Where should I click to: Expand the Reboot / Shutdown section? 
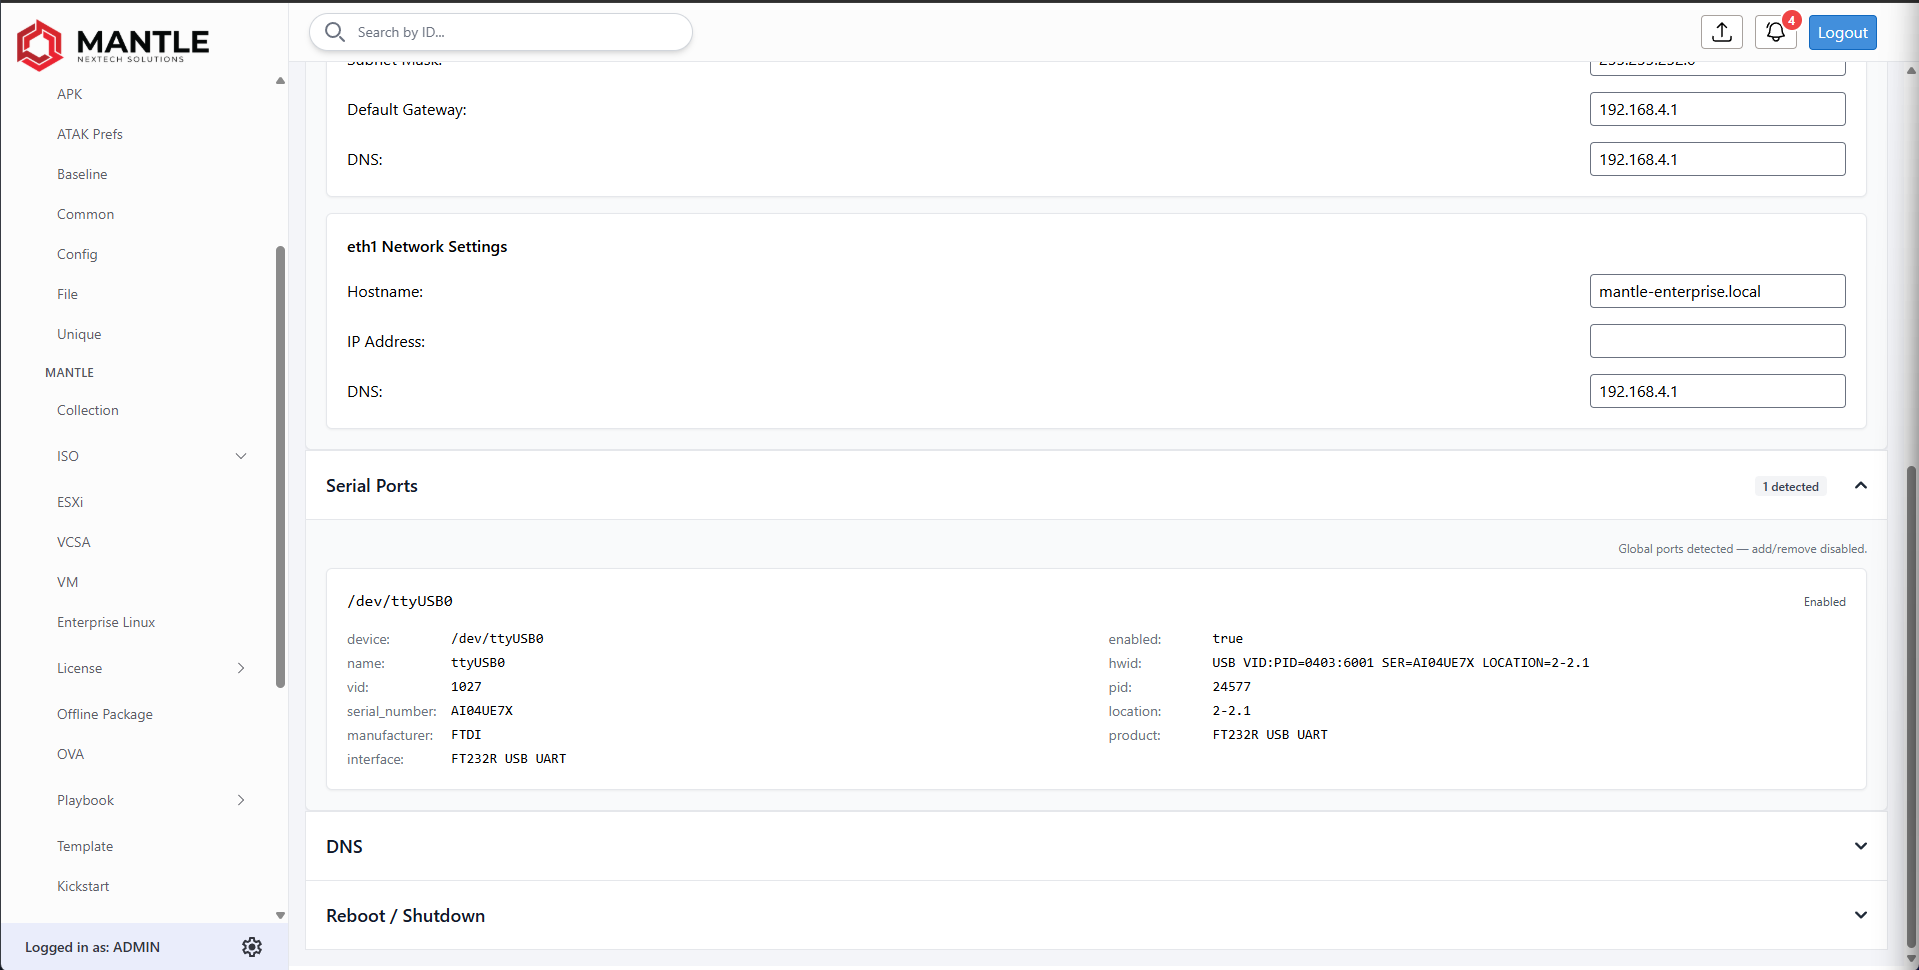[x=1861, y=915]
